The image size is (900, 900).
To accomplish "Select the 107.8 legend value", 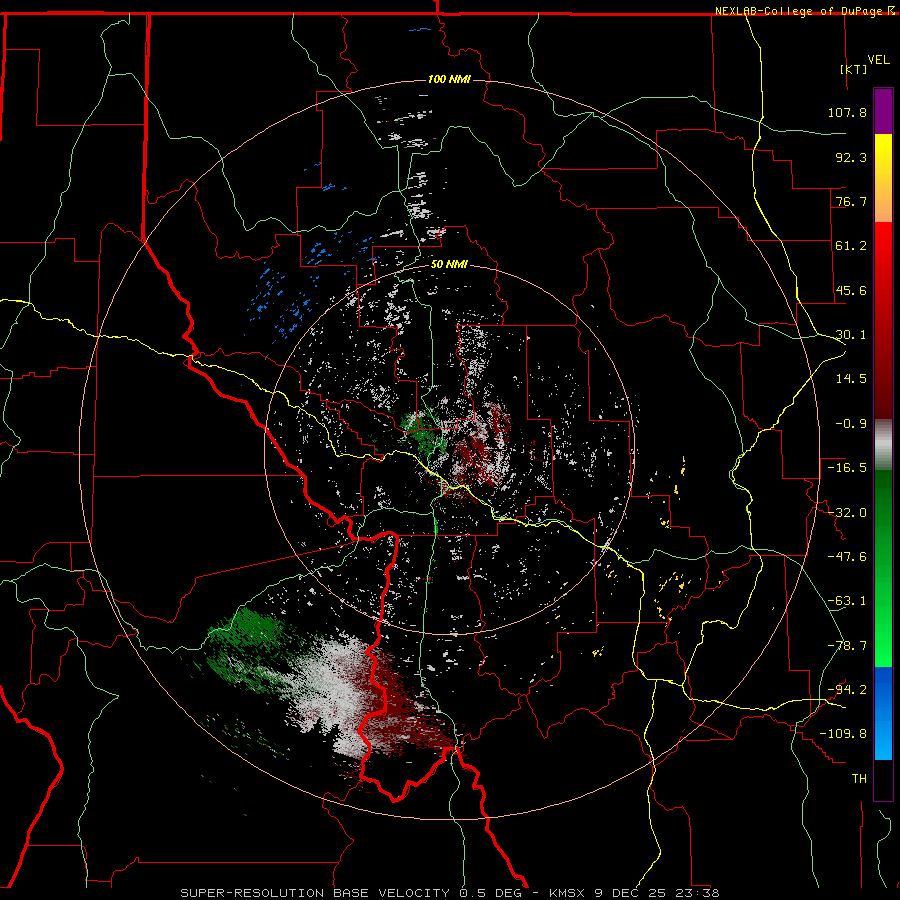I will click(847, 112).
